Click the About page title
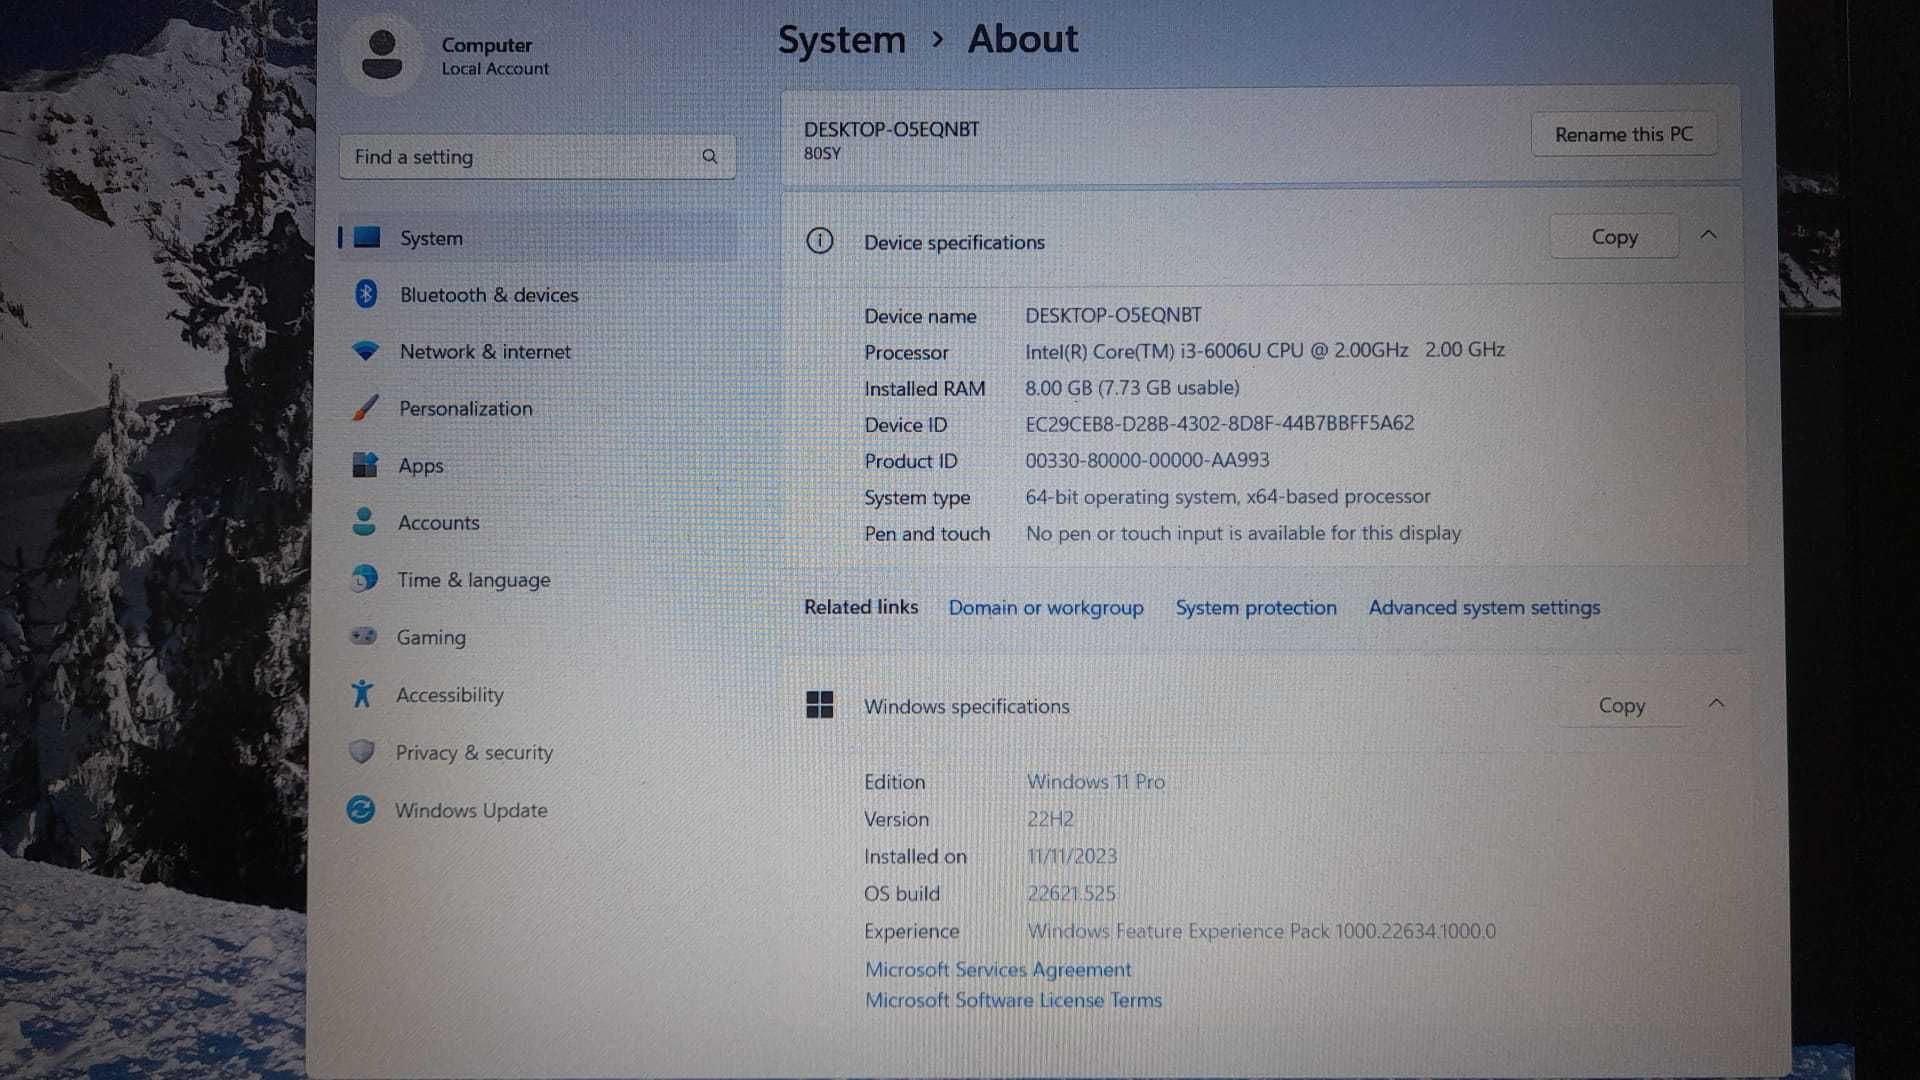The image size is (1920, 1080). coord(1023,39)
